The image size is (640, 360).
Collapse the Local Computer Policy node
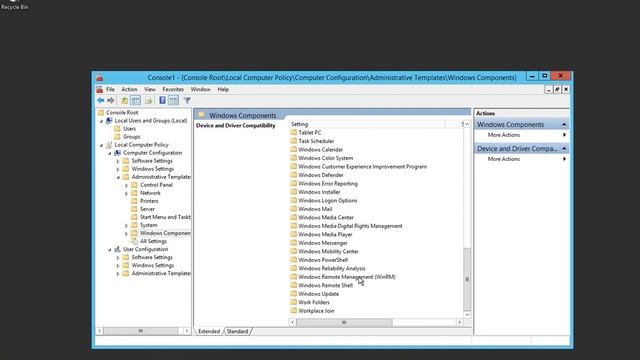[102, 145]
